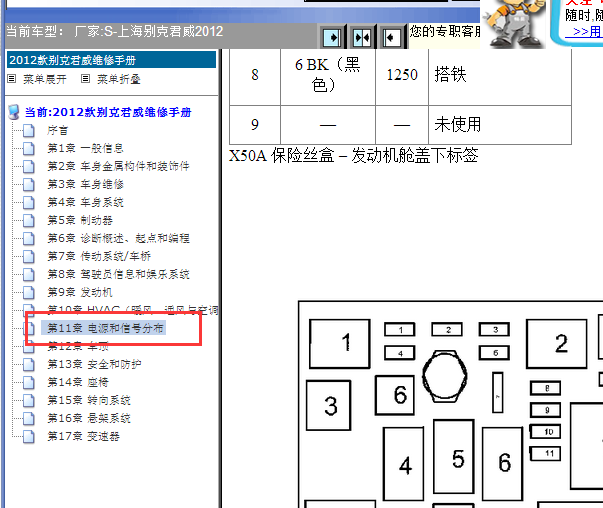603x508 pixels.
Task: Click table cell 搭铁
Action: point(500,75)
